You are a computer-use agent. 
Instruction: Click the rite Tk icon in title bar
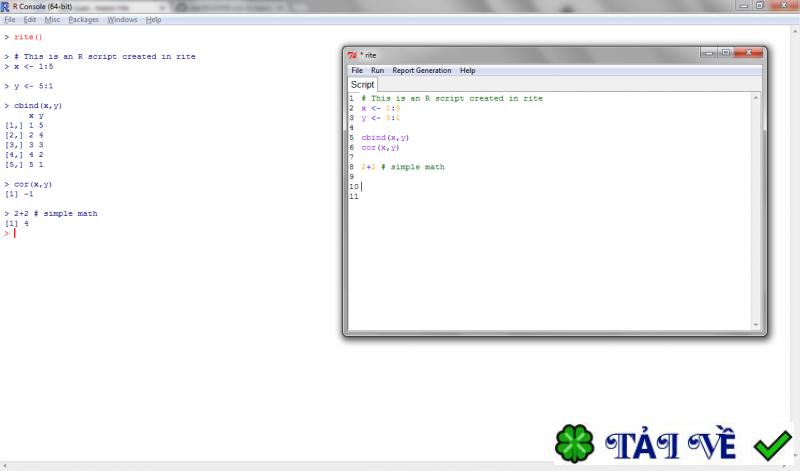[x=352, y=55]
